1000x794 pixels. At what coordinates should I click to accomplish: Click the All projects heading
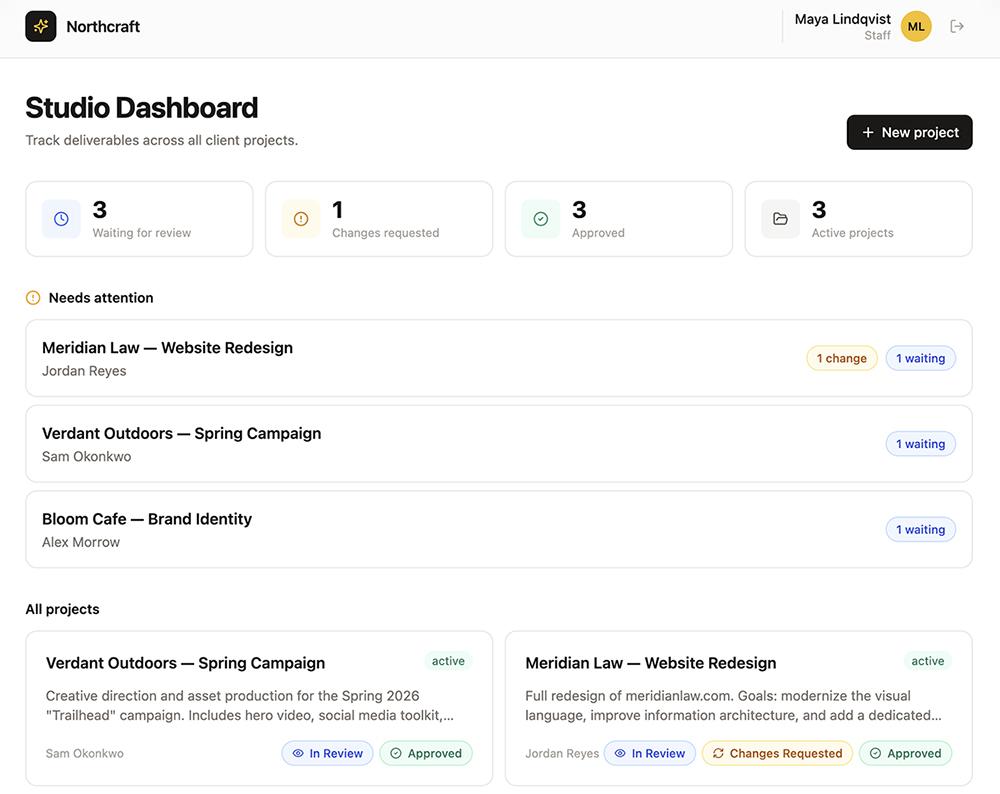tap(62, 609)
